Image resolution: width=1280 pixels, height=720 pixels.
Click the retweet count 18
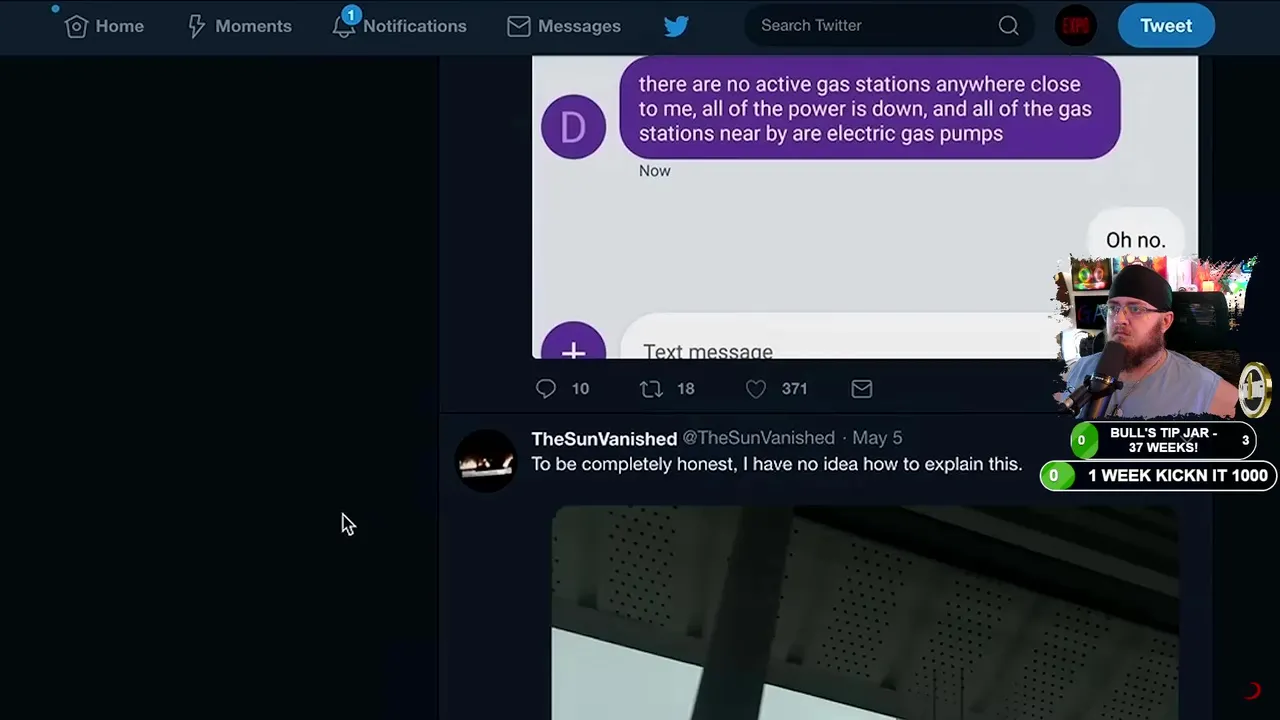pyautogui.click(x=685, y=389)
